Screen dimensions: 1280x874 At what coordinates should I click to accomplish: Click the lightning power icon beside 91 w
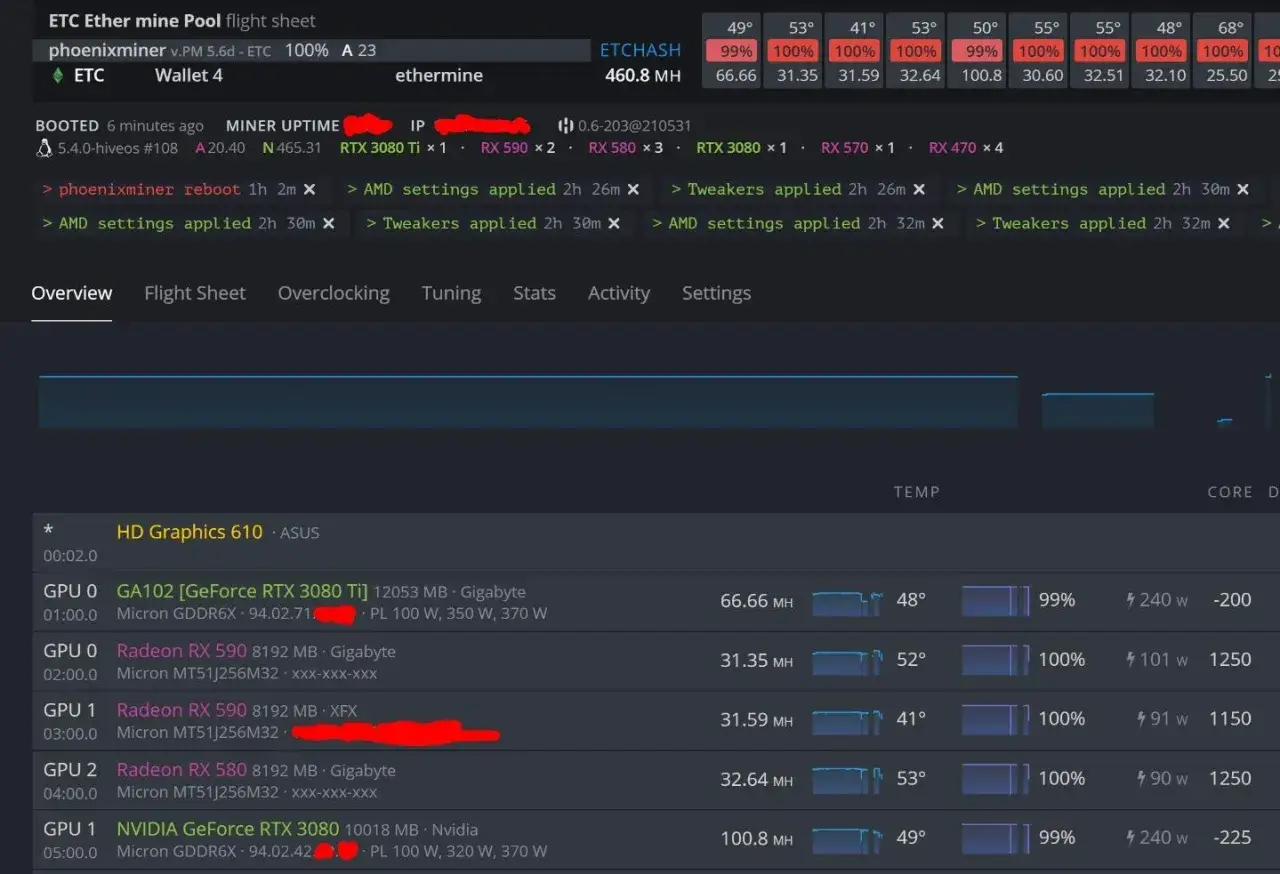[x=1141, y=719]
